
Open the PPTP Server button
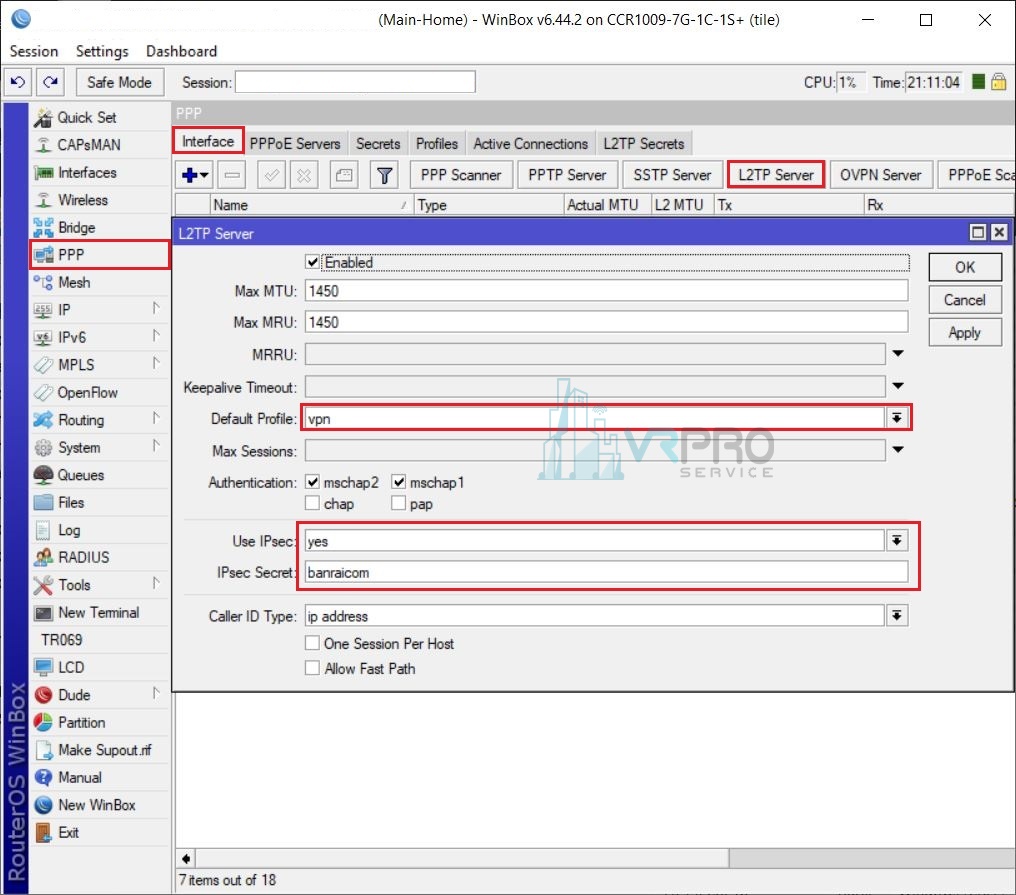[567, 175]
